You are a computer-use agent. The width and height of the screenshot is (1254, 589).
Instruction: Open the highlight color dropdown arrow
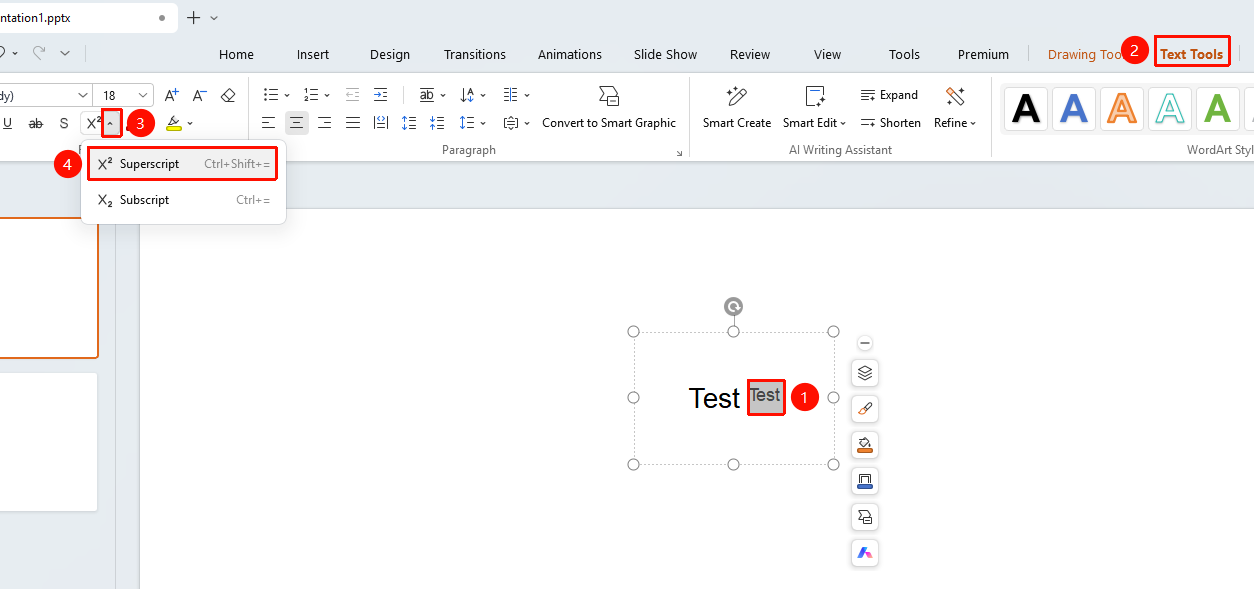pos(190,123)
